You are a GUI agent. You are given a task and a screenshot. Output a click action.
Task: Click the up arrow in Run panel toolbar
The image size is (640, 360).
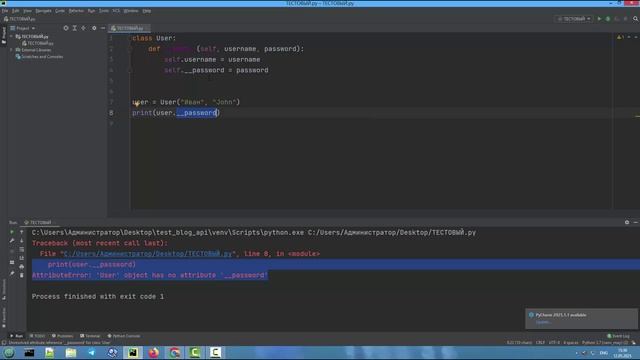tap(22, 232)
